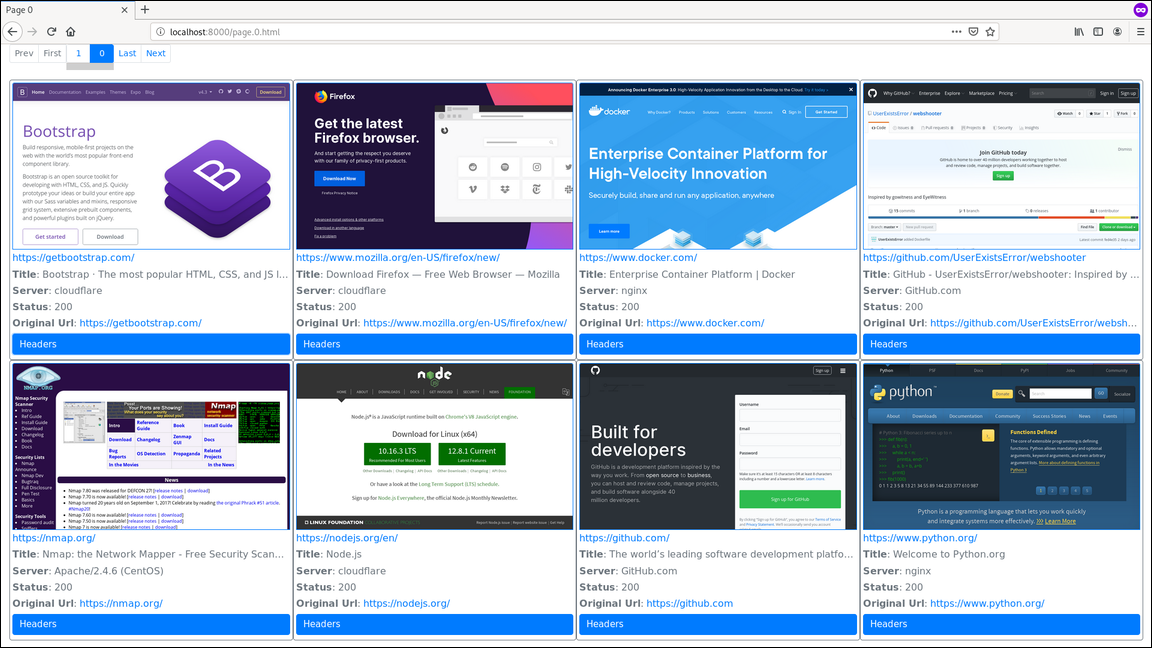Toggle the sidebar icon
The width and height of the screenshot is (1152, 648).
pos(1098,32)
